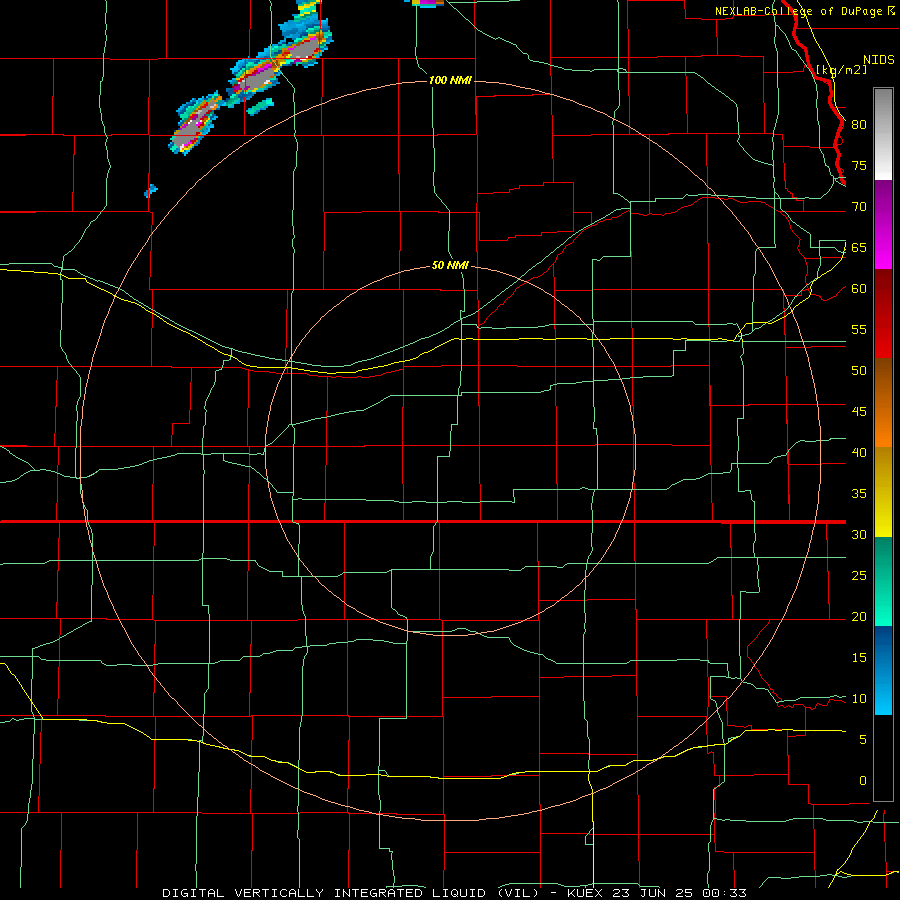Click the 50 scale value

[859, 370]
